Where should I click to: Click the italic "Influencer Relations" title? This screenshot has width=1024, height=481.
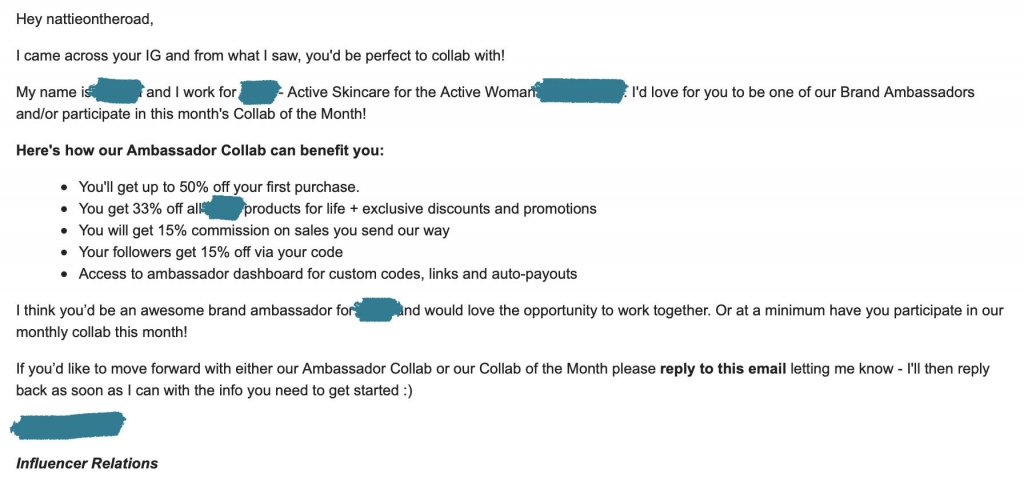pos(87,464)
